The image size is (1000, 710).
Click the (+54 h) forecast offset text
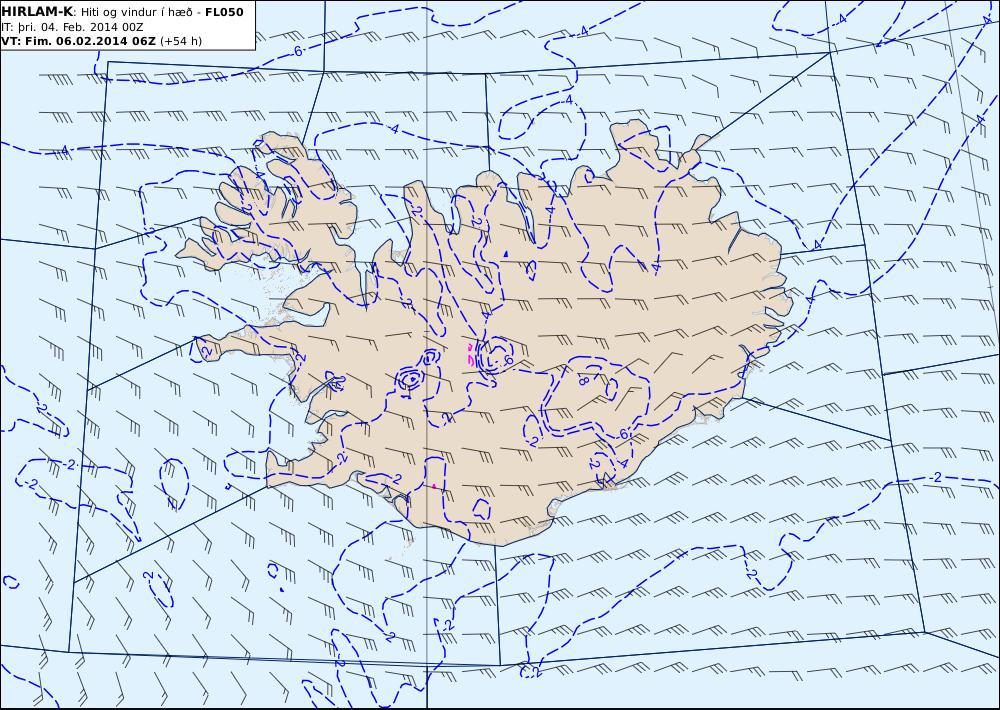tap(180, 41)
